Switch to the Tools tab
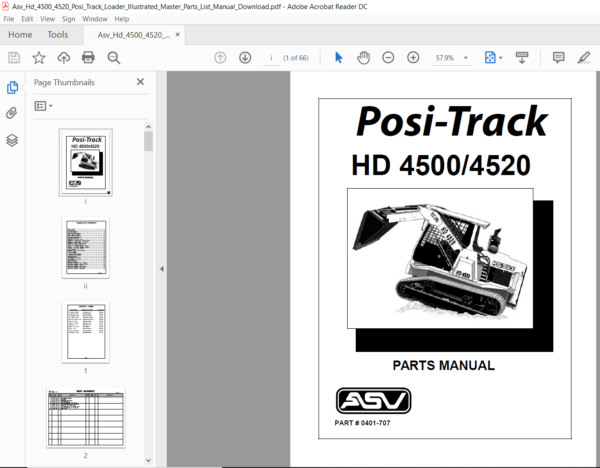The width and height of the screenshot is (600, 468). (58, 35)
